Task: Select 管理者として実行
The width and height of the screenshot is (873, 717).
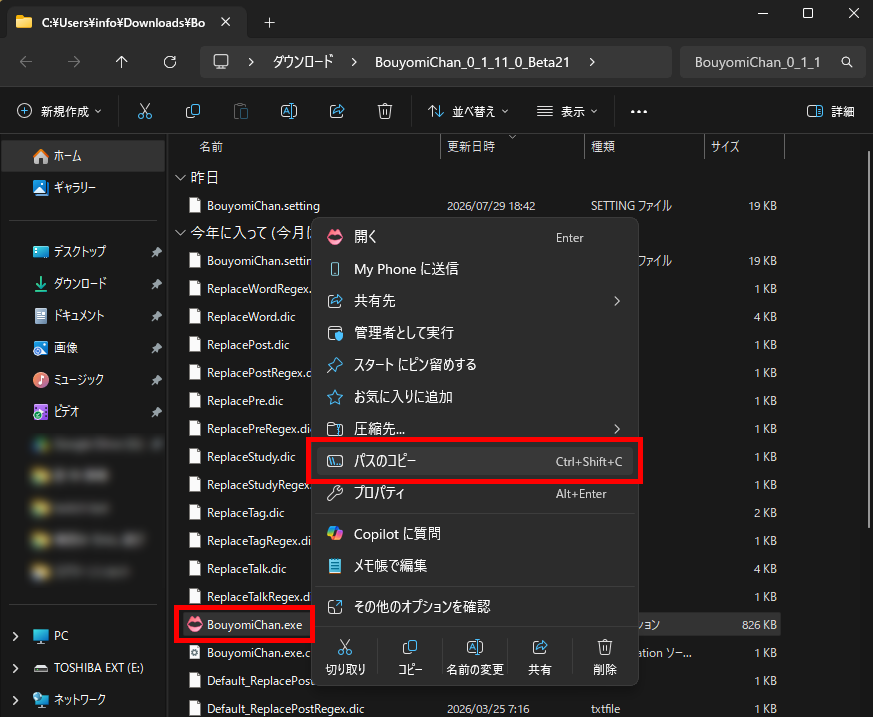Action: click(474, 333)
